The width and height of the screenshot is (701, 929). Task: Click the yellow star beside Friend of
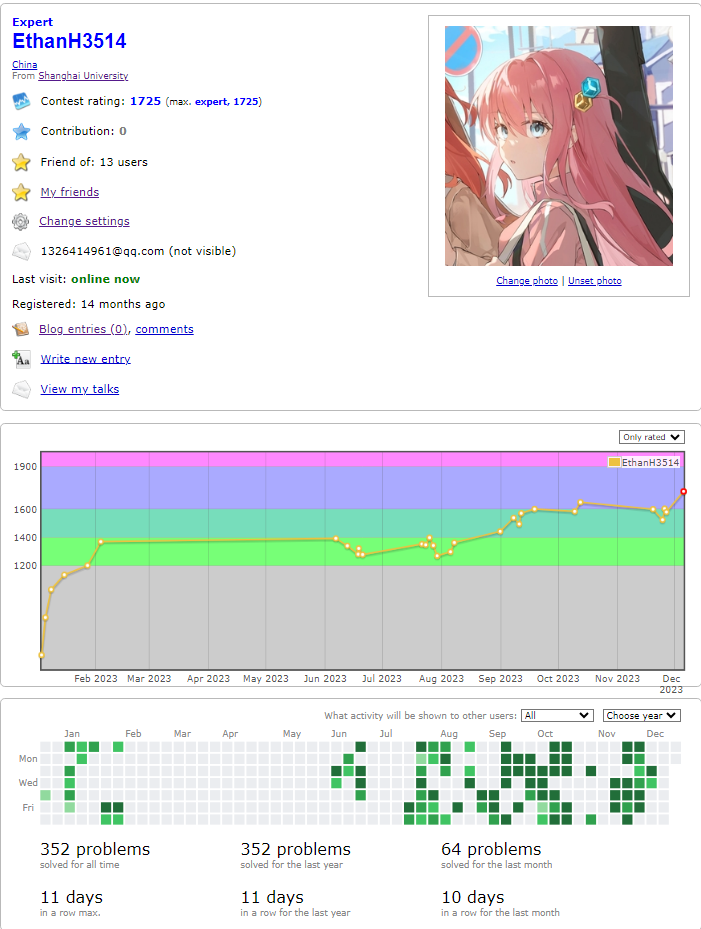pyautogui.click(x=21, y=162)
